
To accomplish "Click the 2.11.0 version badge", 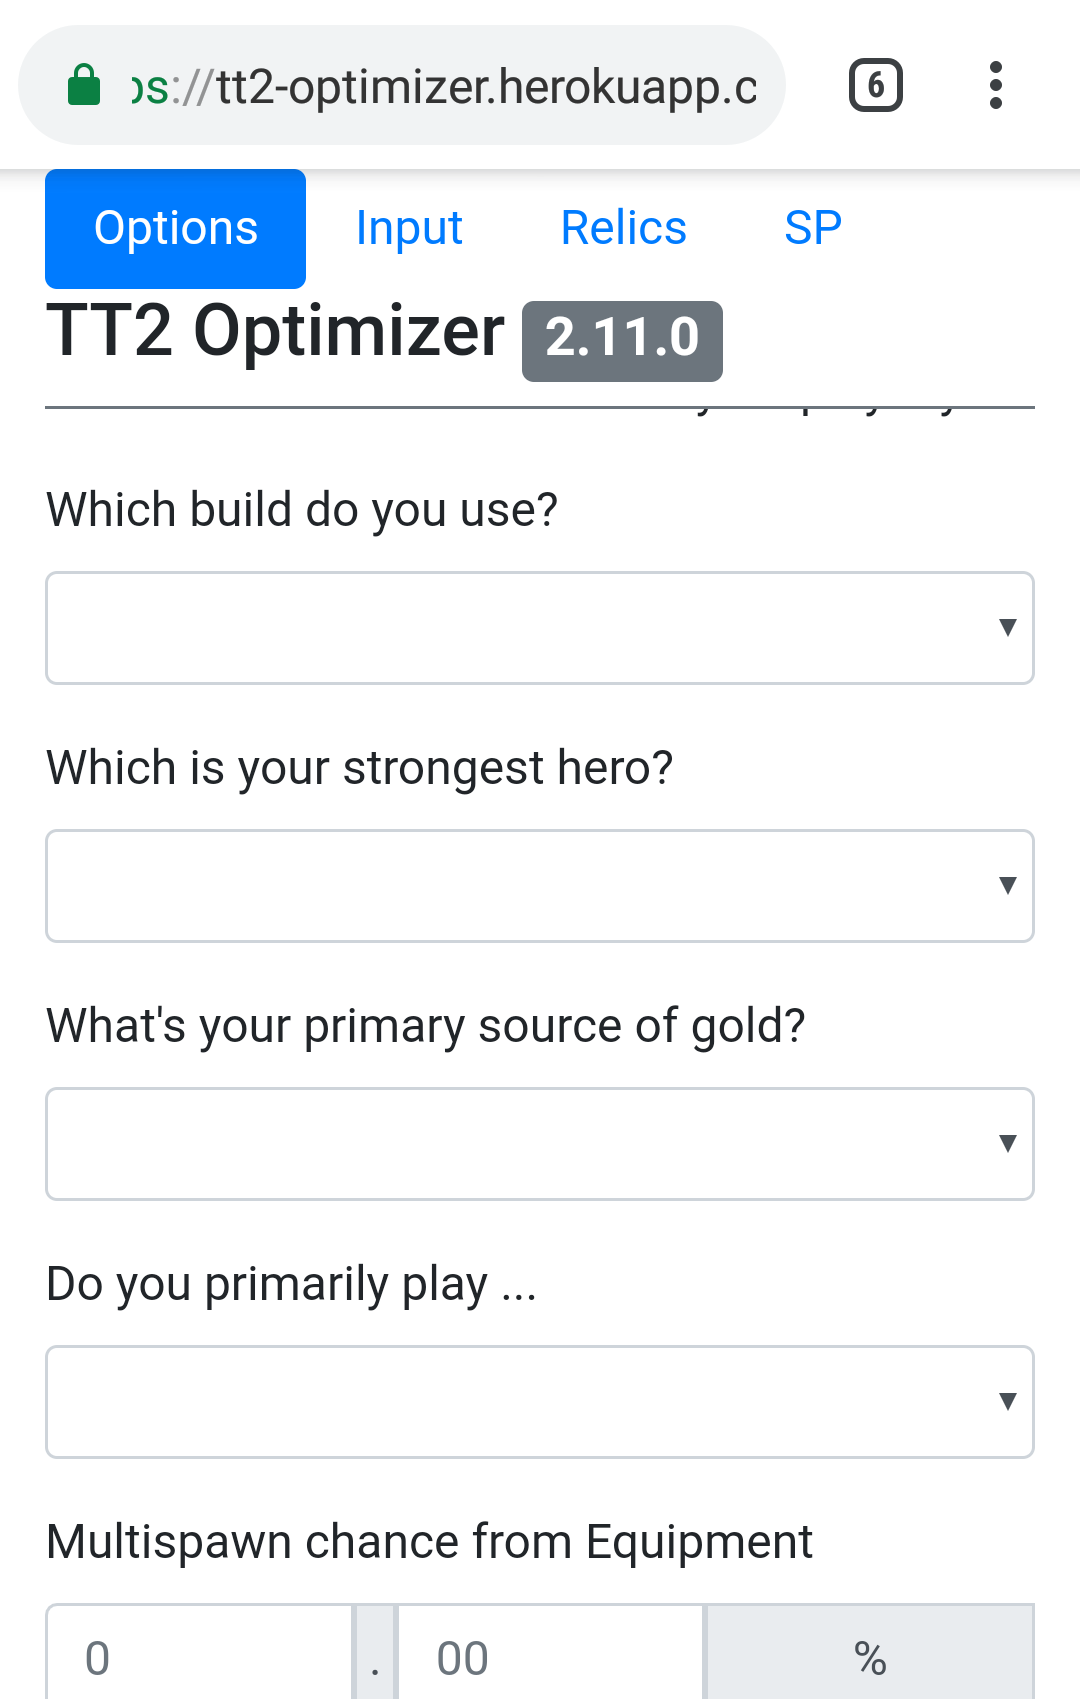I will (622, 340).
